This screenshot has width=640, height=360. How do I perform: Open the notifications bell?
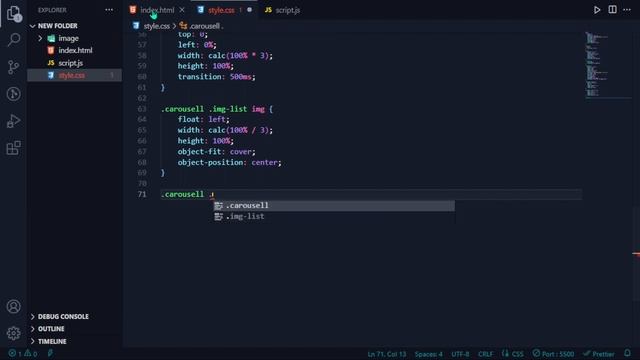[x=627, y=353]
